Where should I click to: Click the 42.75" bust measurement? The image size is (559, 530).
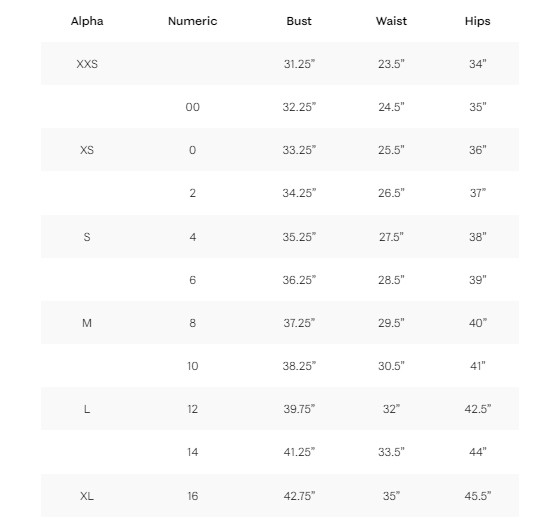299,496
